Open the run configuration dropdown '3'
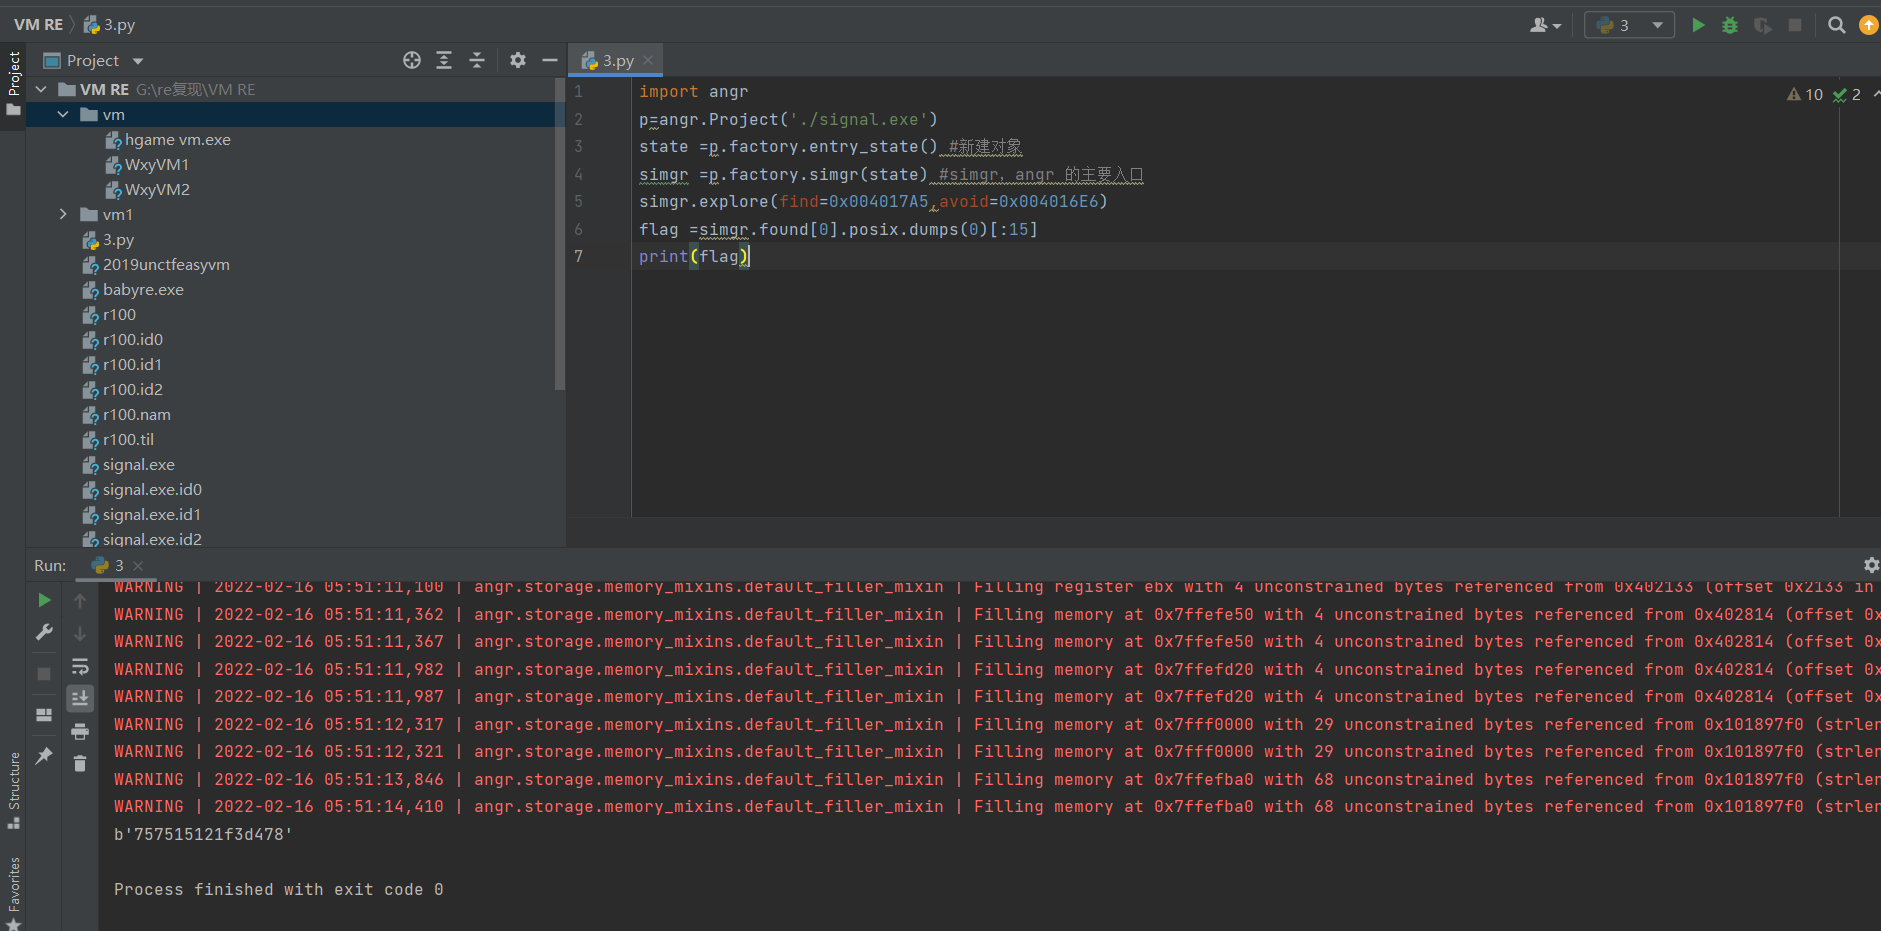This screenshot has width=1881, height=931. 1629,25
